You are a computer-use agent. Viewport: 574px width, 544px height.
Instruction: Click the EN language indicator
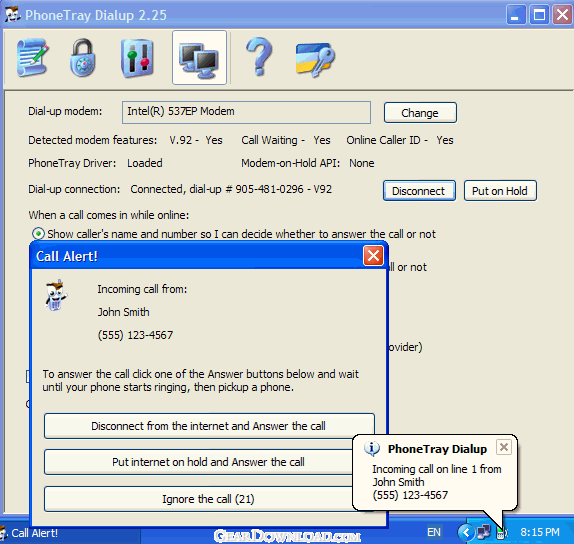pos(434,532)
